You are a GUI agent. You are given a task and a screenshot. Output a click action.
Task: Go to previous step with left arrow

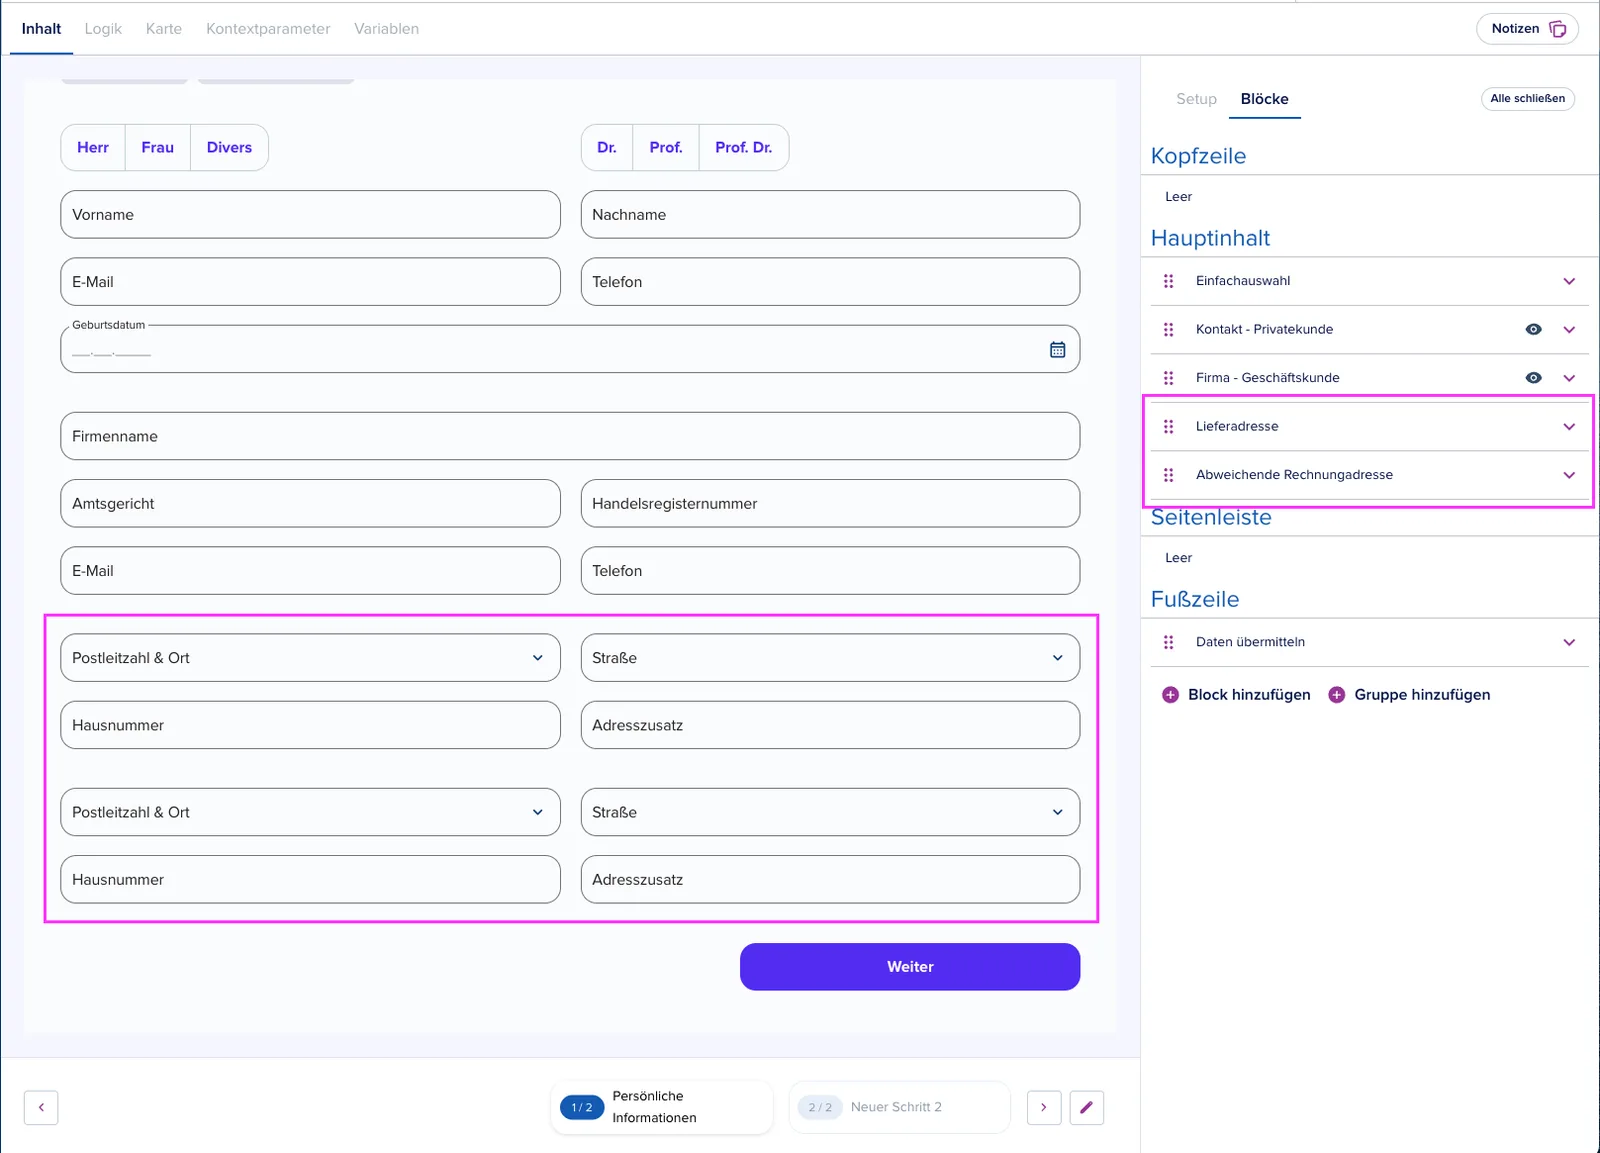(x=41, y=1107)
